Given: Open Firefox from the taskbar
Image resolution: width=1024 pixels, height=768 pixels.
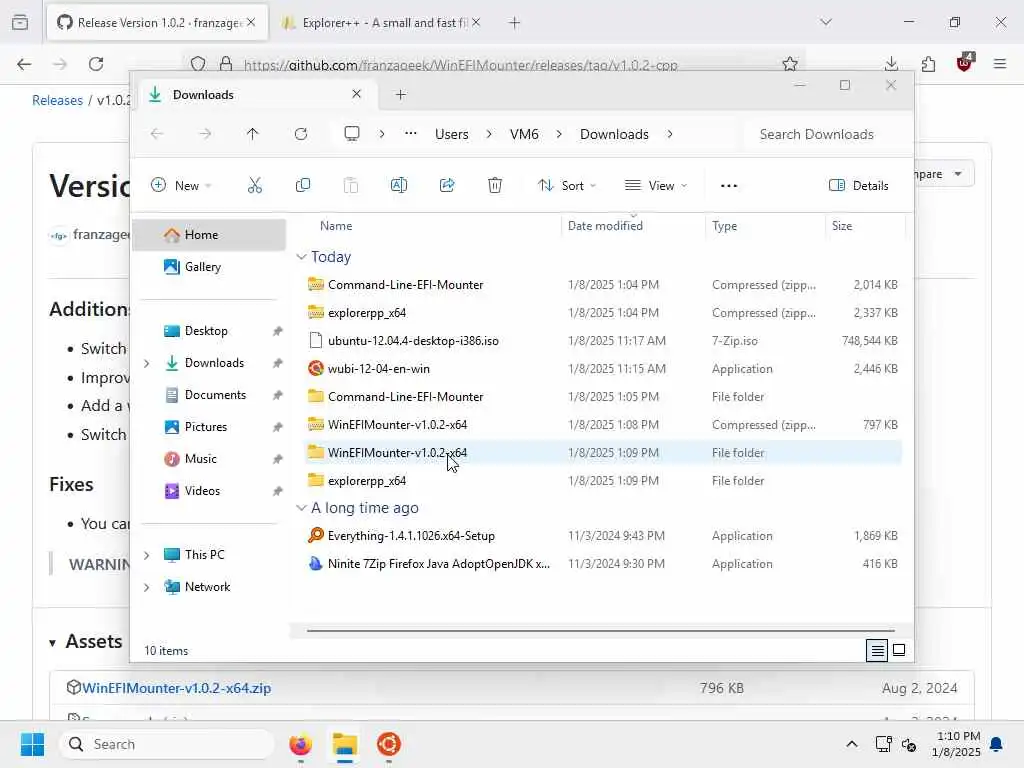Looking at the screenshot, I should (300, 744).
